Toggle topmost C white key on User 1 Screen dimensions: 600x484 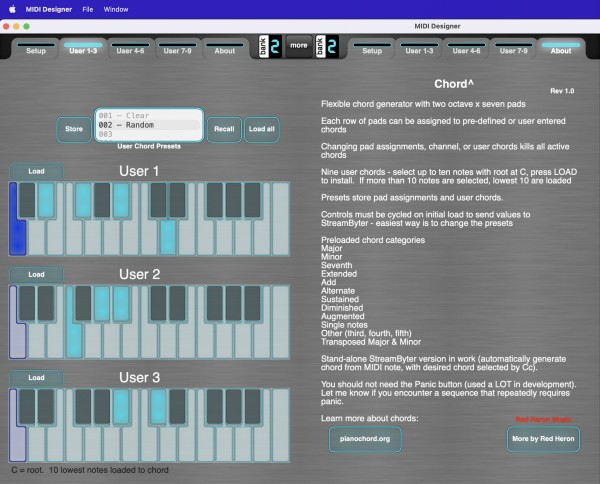(280, 219)
